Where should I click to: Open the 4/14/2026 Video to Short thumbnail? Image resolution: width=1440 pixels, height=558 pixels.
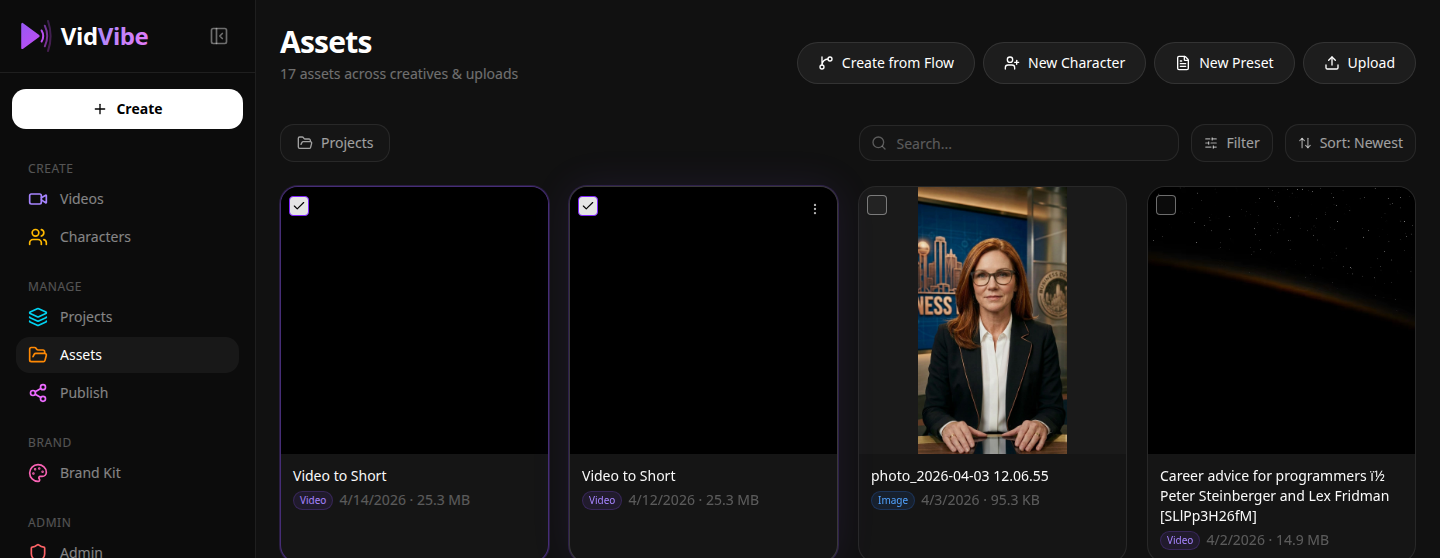[x=414, y=320]
